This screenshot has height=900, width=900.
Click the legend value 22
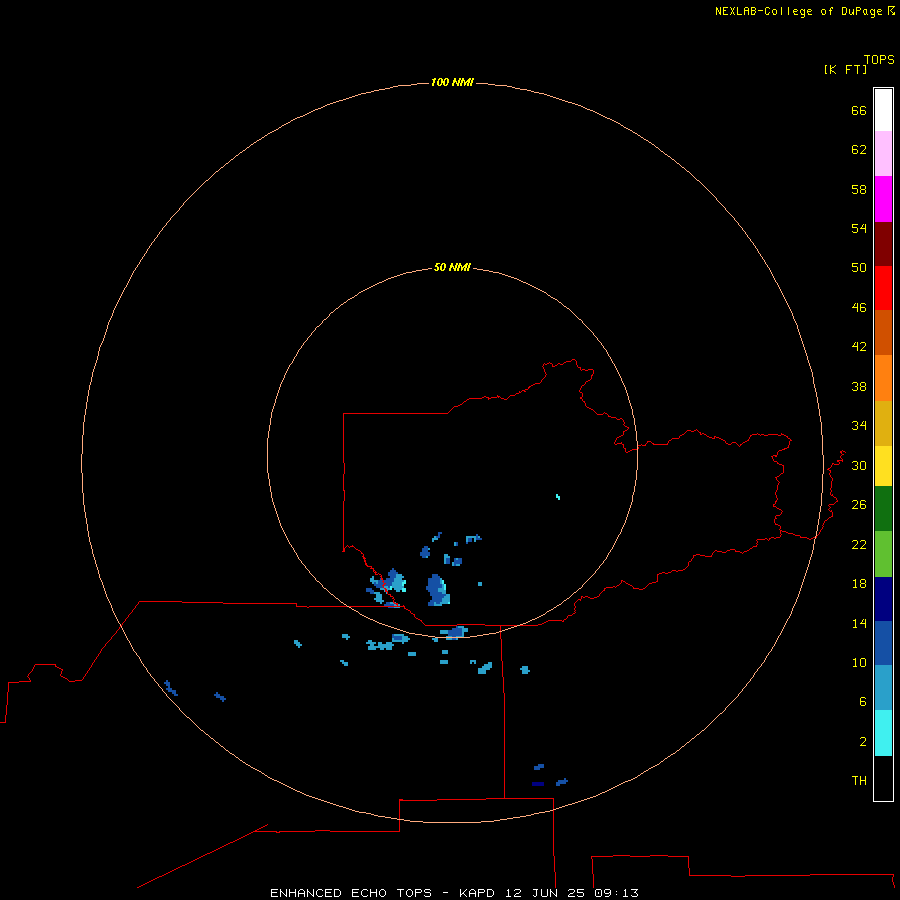click(859, 544)
